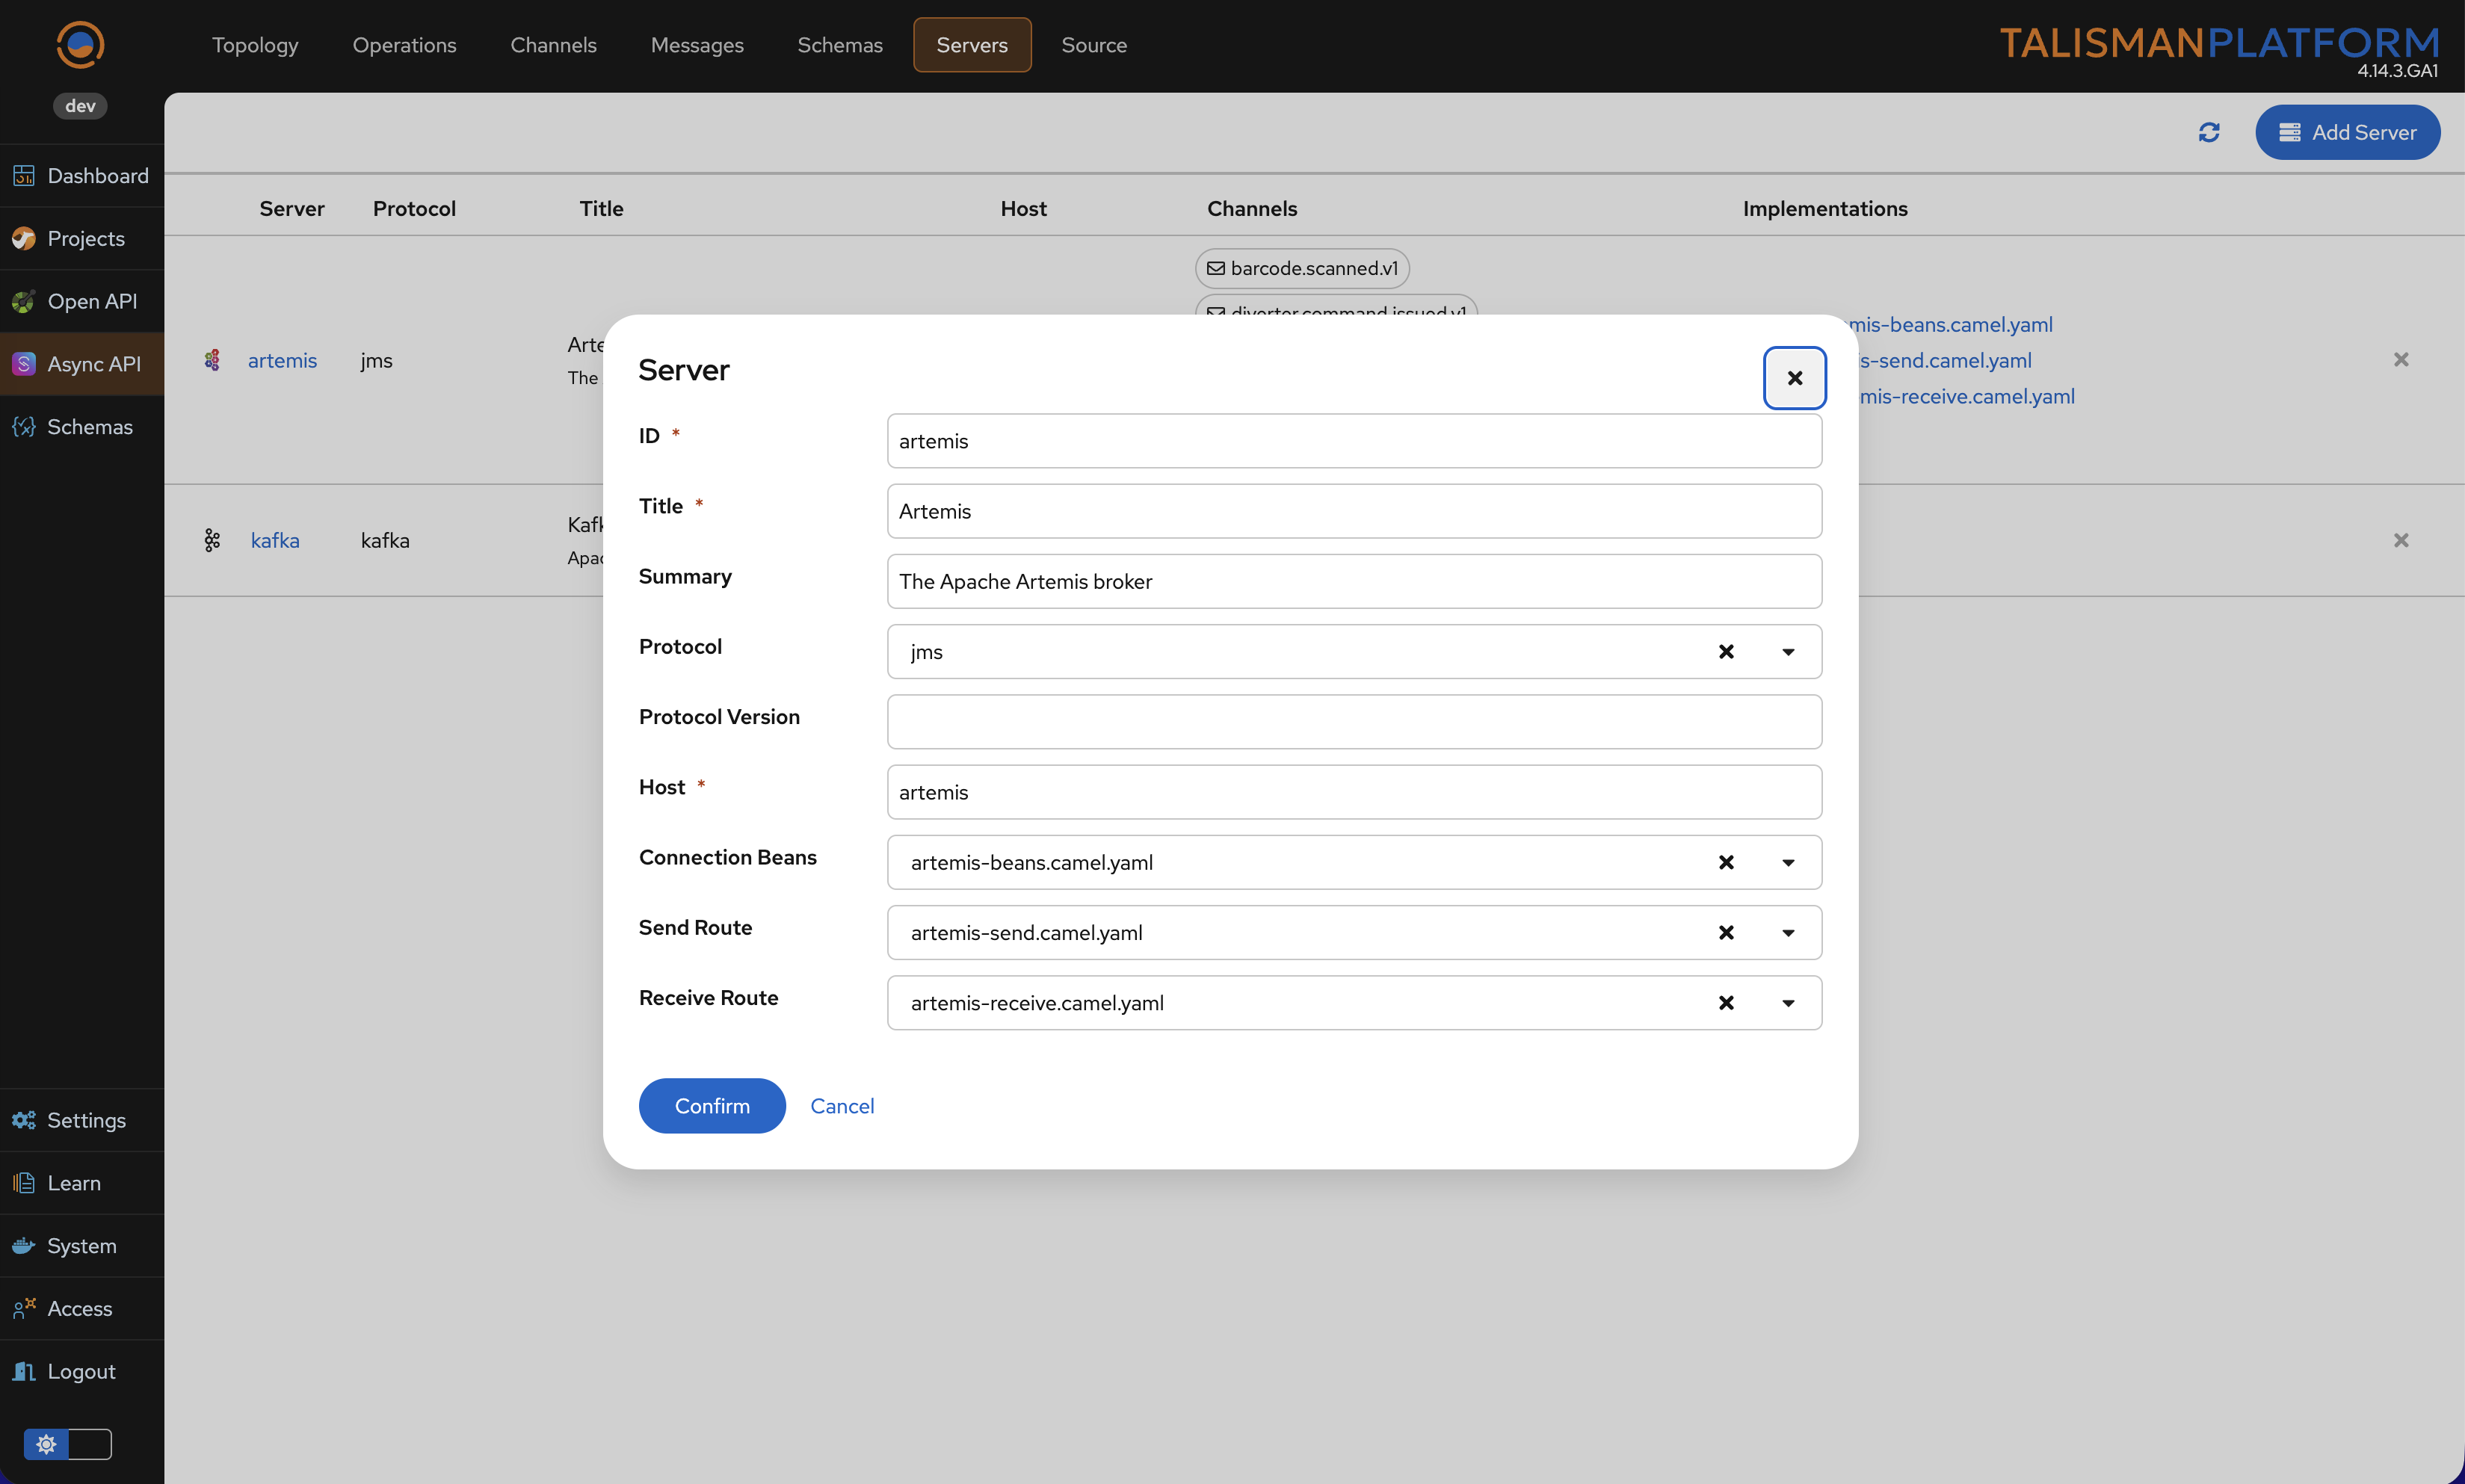The height and width of the screenshot is (1484, 2465).
Task: Click the kafka server row icon
Action: 212,540
